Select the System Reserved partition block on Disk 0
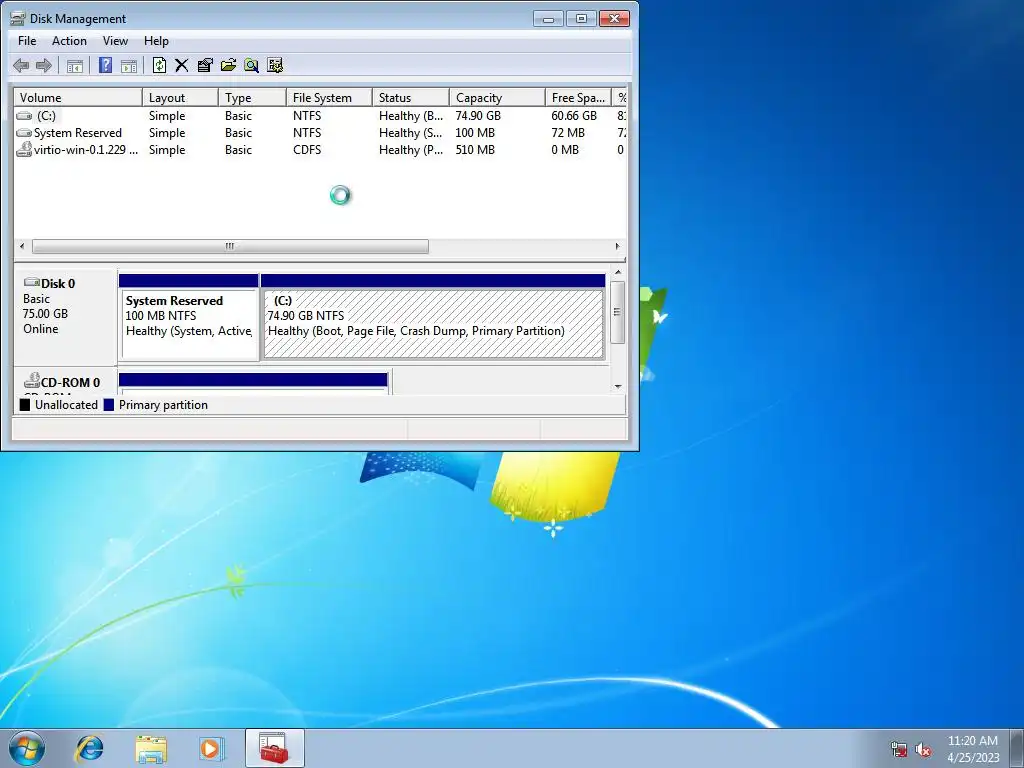The image size is (1024, 768). point(189,317)
